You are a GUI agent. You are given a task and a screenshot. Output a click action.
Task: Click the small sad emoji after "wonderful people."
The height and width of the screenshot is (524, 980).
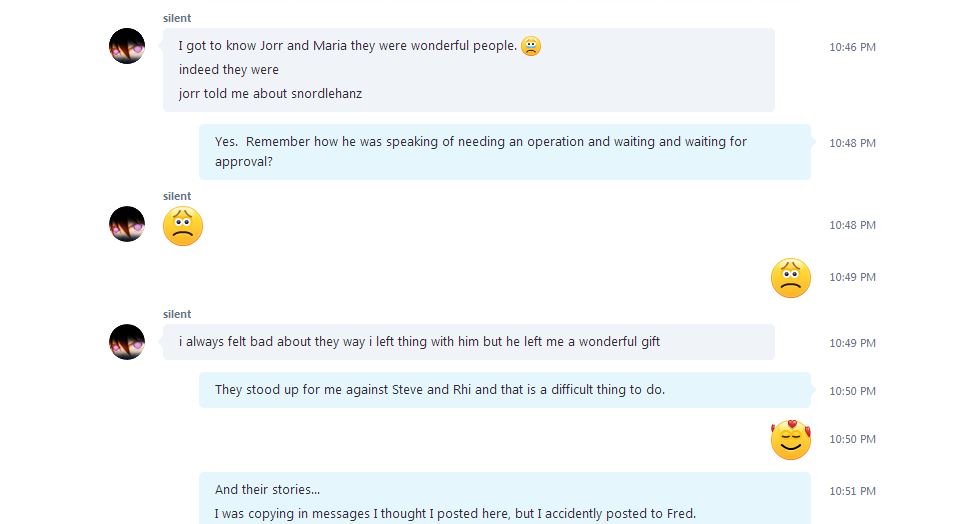tap(531, 46)
